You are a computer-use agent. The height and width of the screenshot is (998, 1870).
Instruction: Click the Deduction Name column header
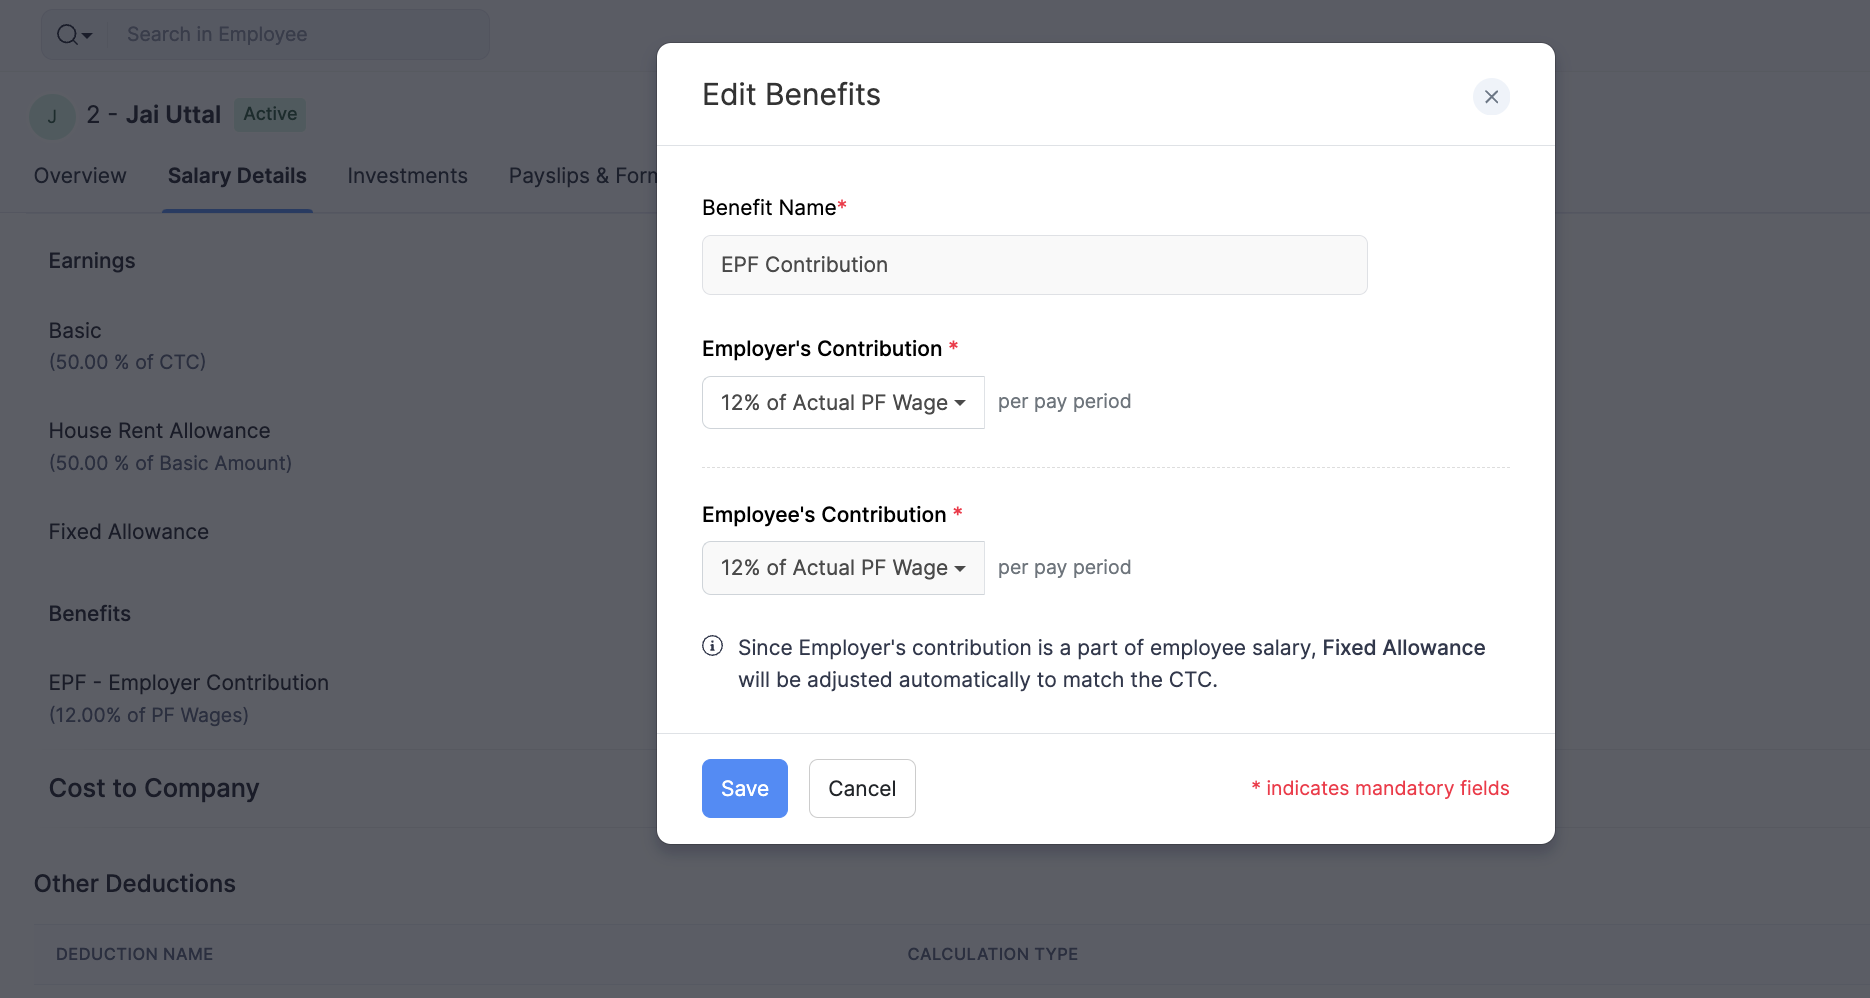[x=134, y=954]
